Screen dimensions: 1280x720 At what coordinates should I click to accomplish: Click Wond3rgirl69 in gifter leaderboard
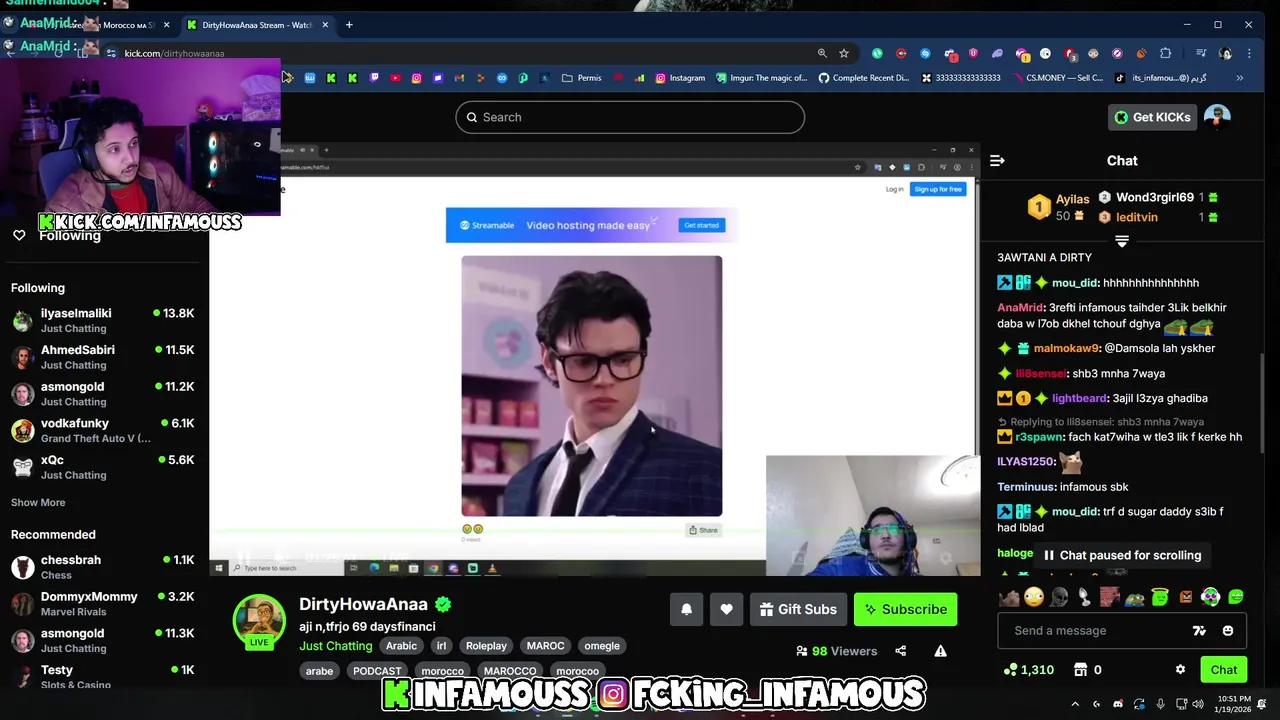click(1155, 198)
